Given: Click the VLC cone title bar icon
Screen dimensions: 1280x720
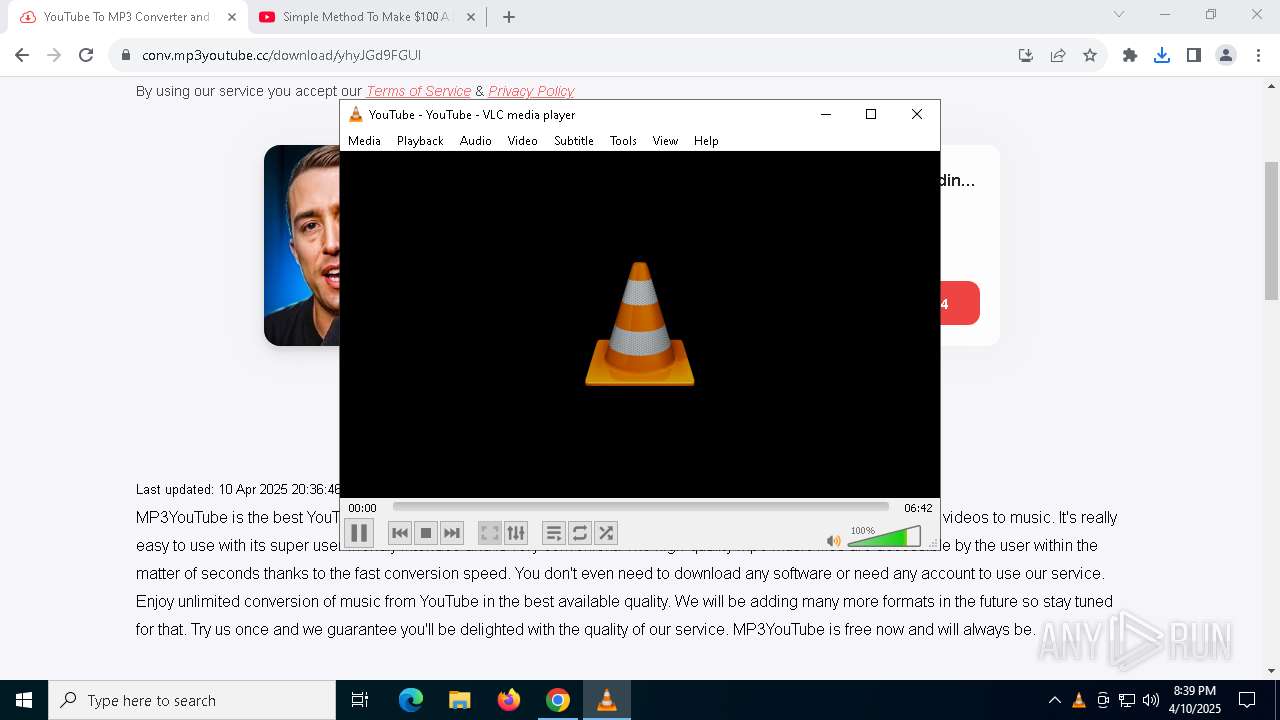Looking at the screenshot, I should (355, 114).
